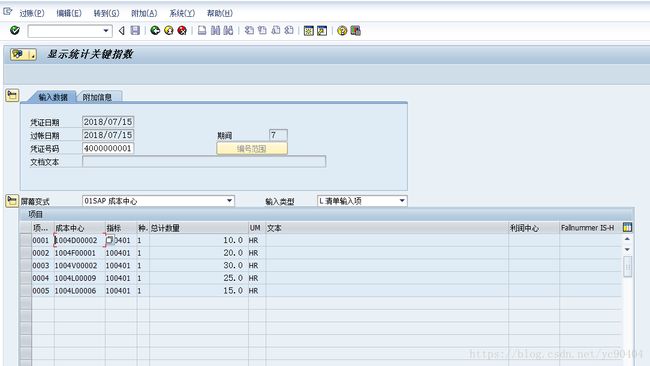Viewport: 650px width, 366px height.
Task: Collapse the header data area icon
Action: click(12, 95)
